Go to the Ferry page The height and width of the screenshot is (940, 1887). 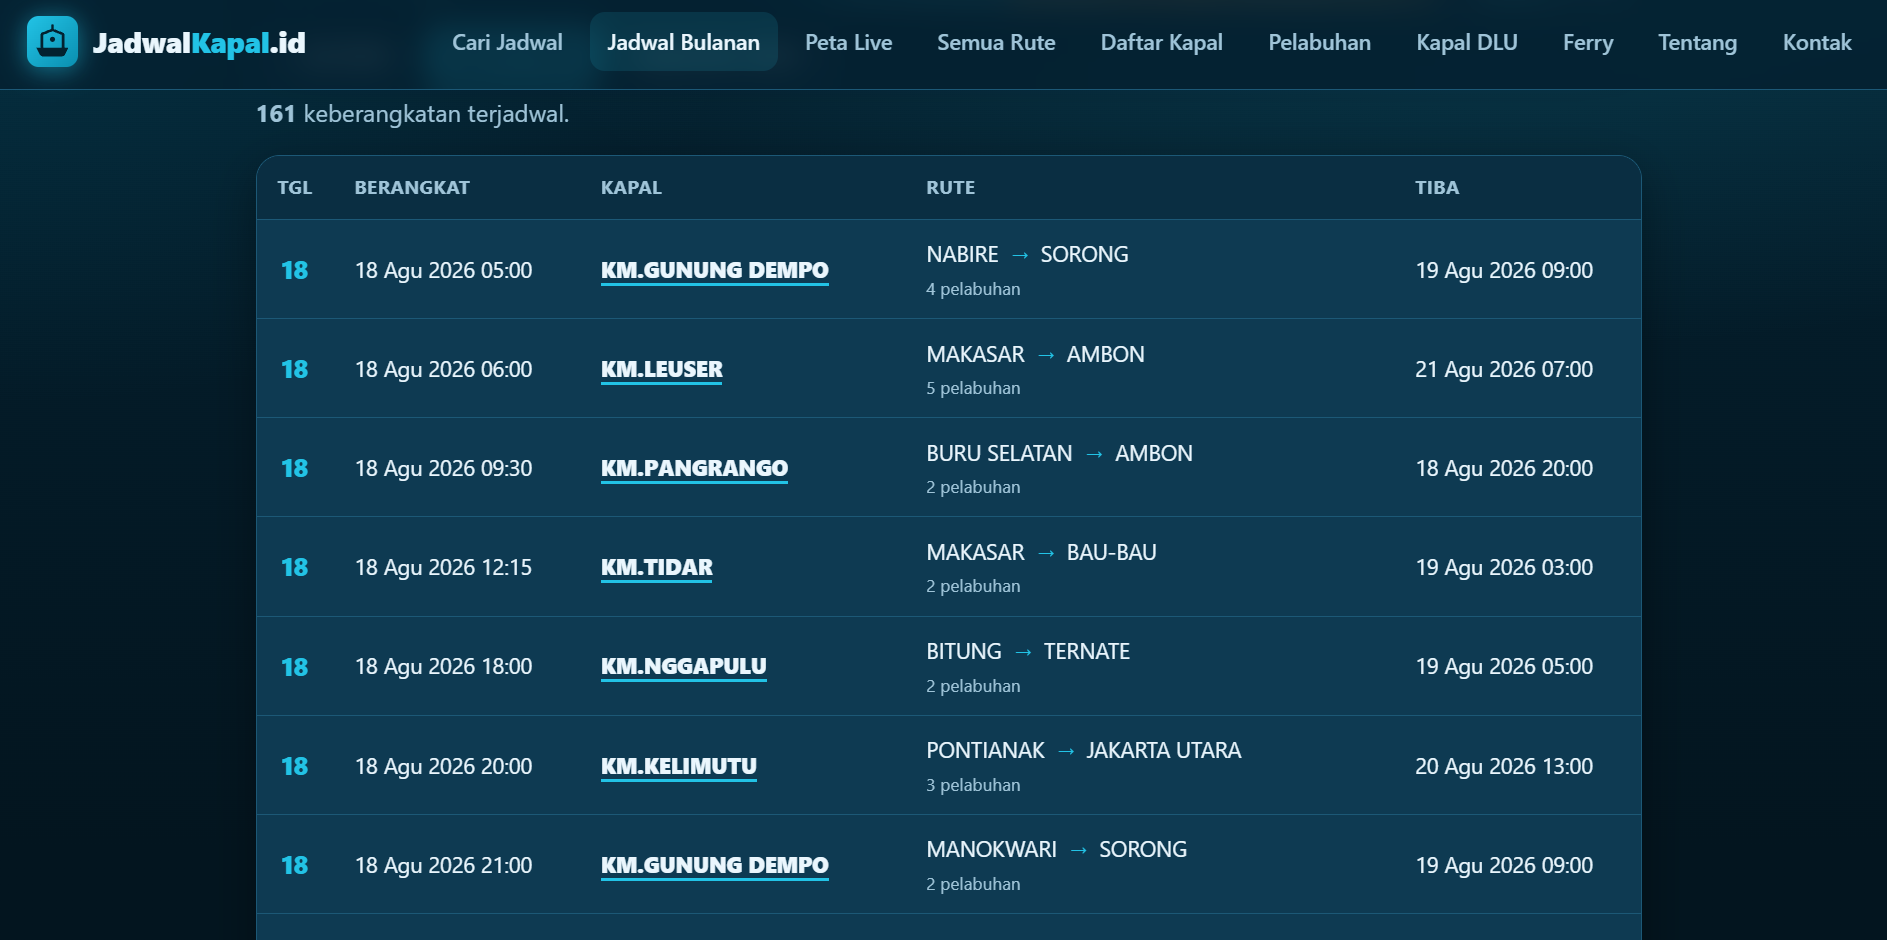click(1587, 42)
